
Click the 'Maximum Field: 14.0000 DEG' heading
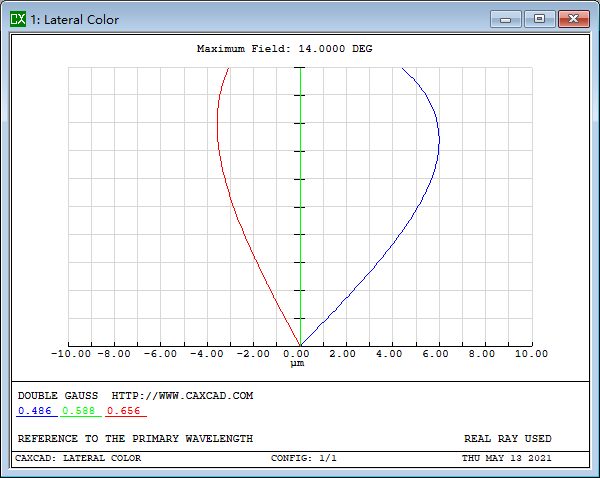tap(284, 49)
